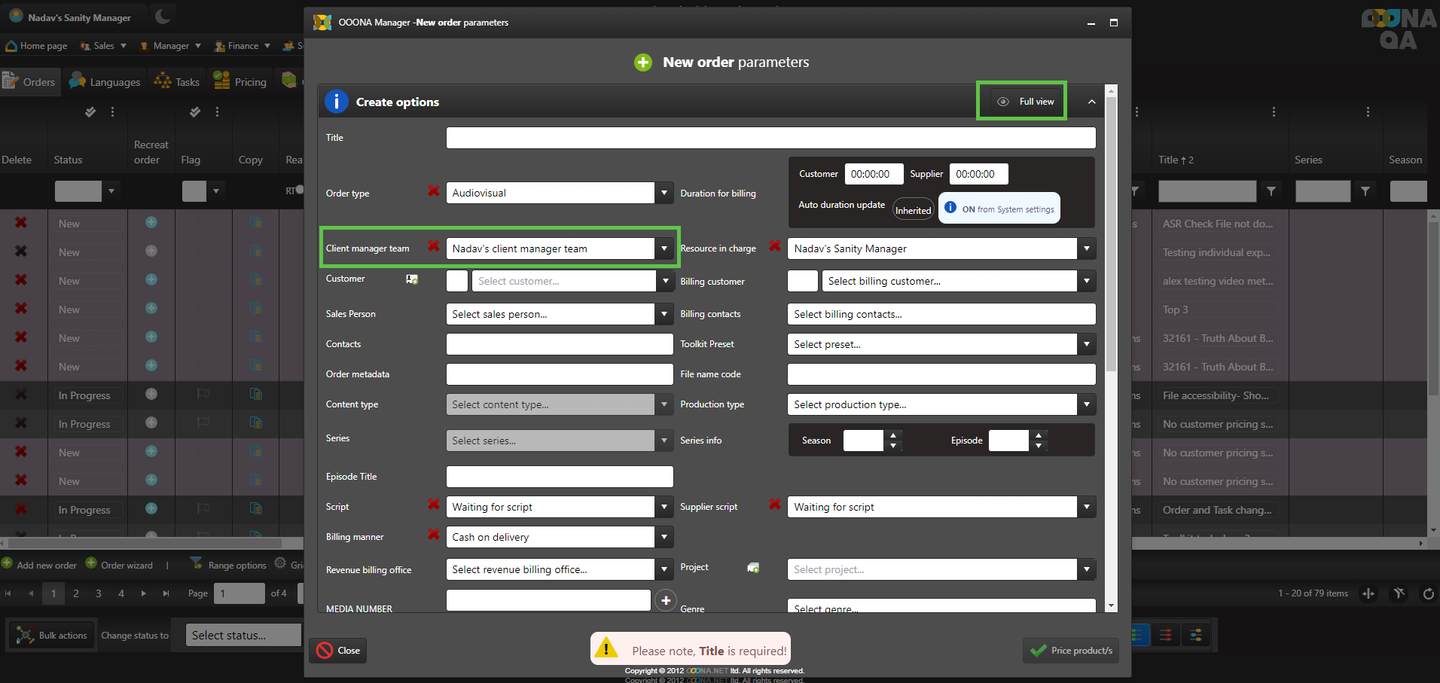Click the Close button
The width and height of the screenshot is (1440, 683).
pyautogui.click(x=338, y=650)
